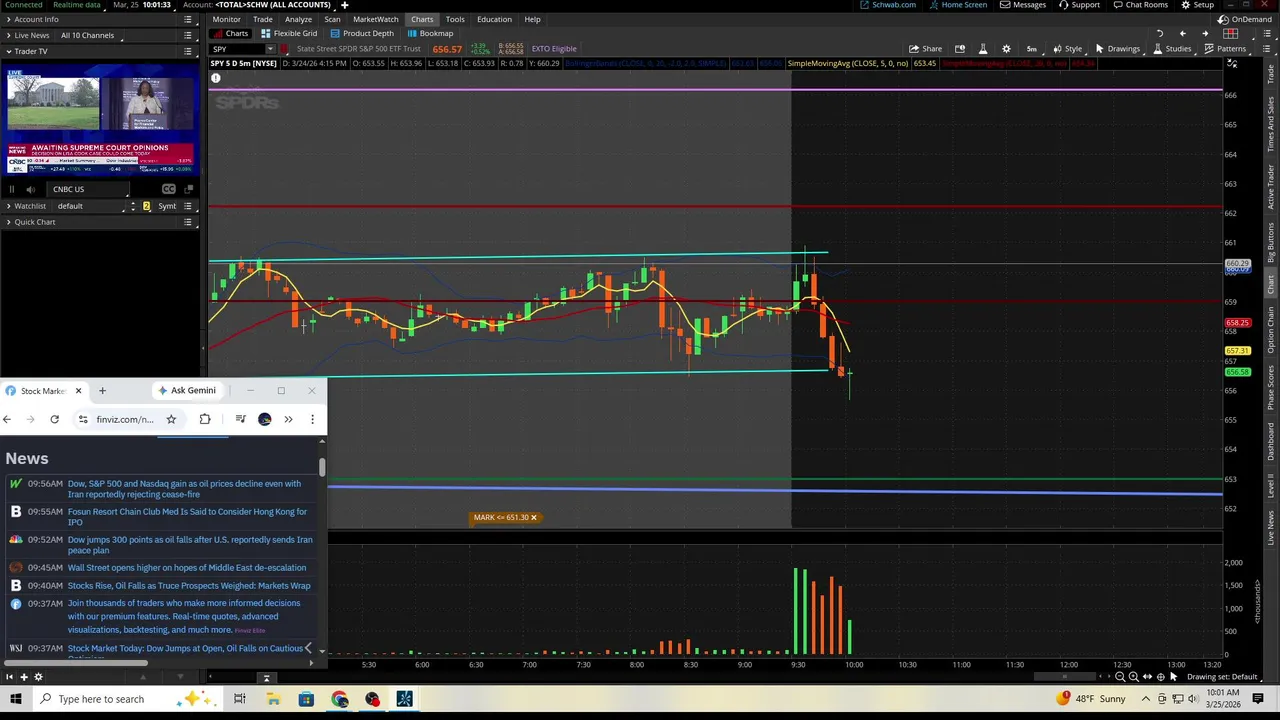Click the flask Edit studies icon beside Share
1280x720 pixels.
982,49
